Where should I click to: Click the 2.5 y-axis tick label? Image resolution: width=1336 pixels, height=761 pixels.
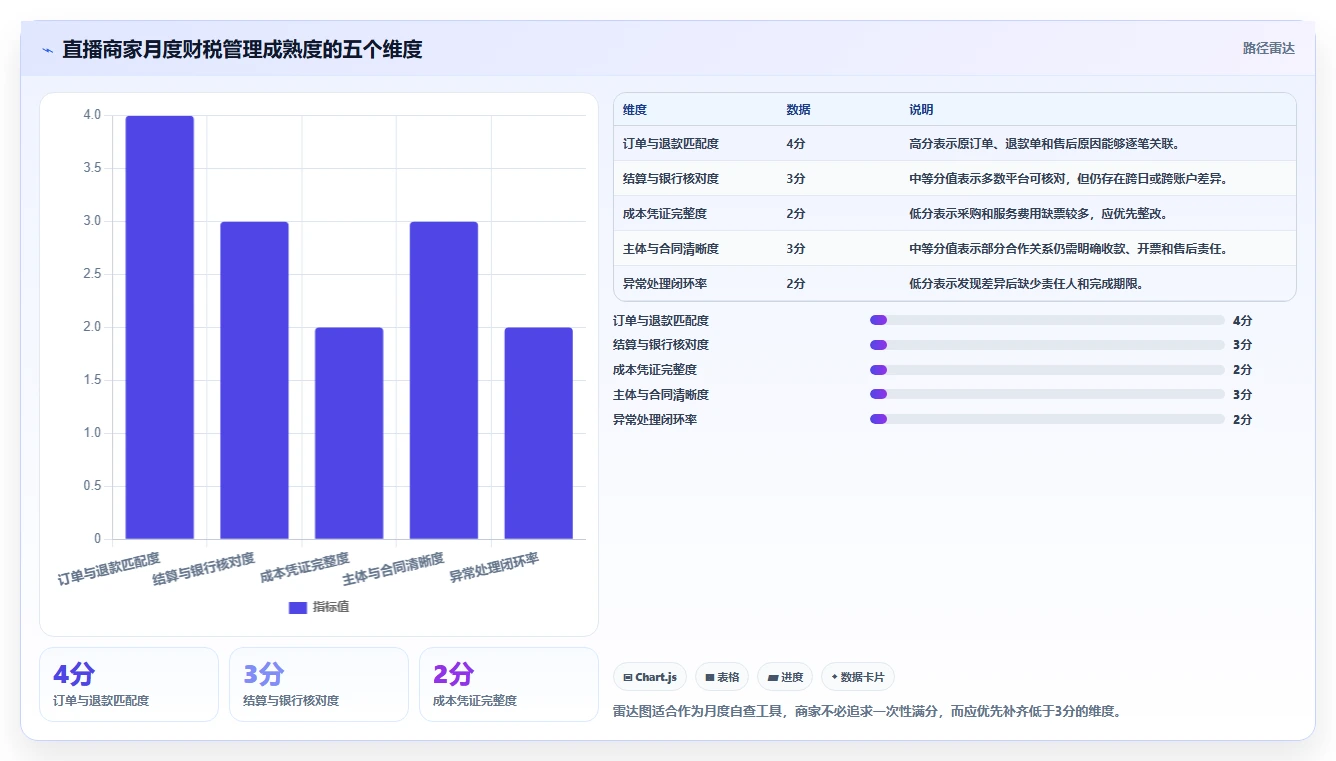tap(92, 274)
